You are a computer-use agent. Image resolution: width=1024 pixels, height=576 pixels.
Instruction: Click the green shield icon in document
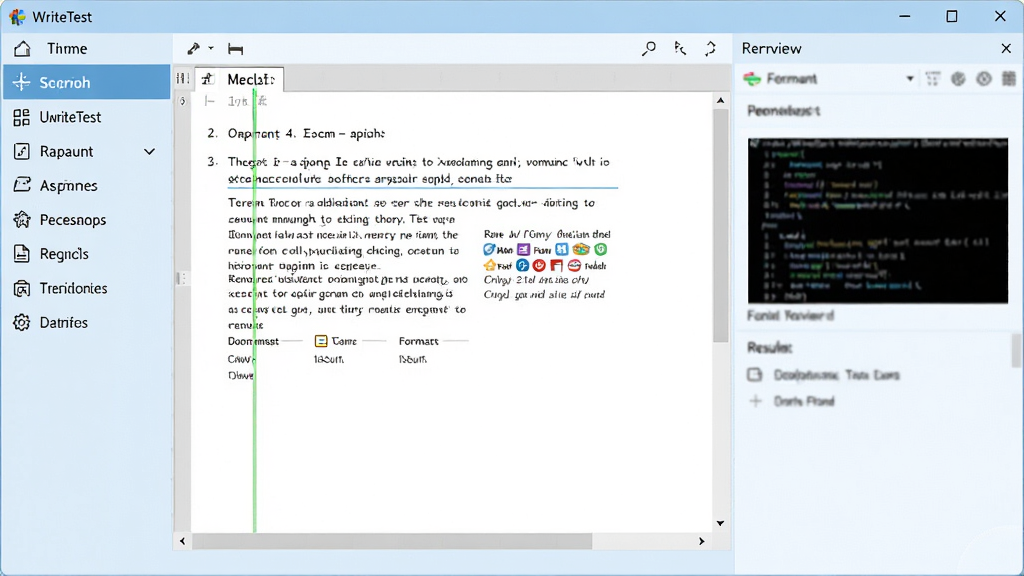tap(601, 249)
